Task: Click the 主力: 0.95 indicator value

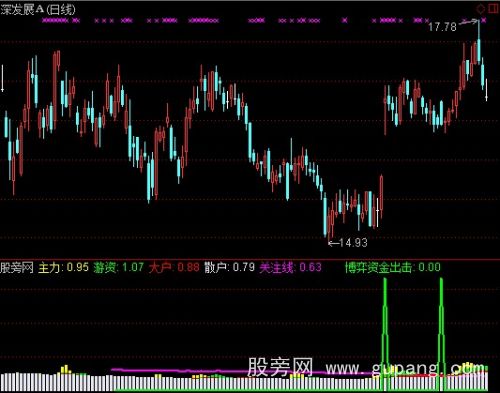Action: point(63,267)
